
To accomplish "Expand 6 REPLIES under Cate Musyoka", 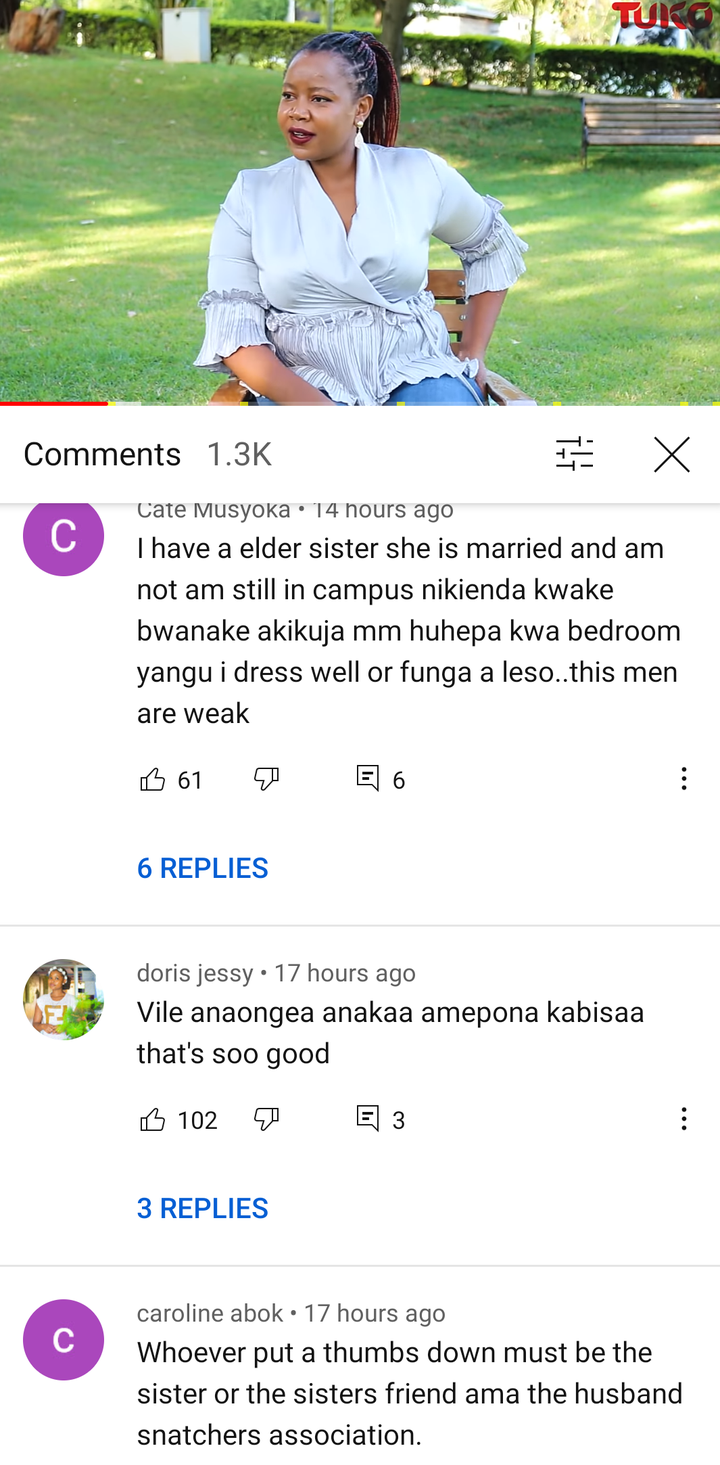I will pos(203,868).
